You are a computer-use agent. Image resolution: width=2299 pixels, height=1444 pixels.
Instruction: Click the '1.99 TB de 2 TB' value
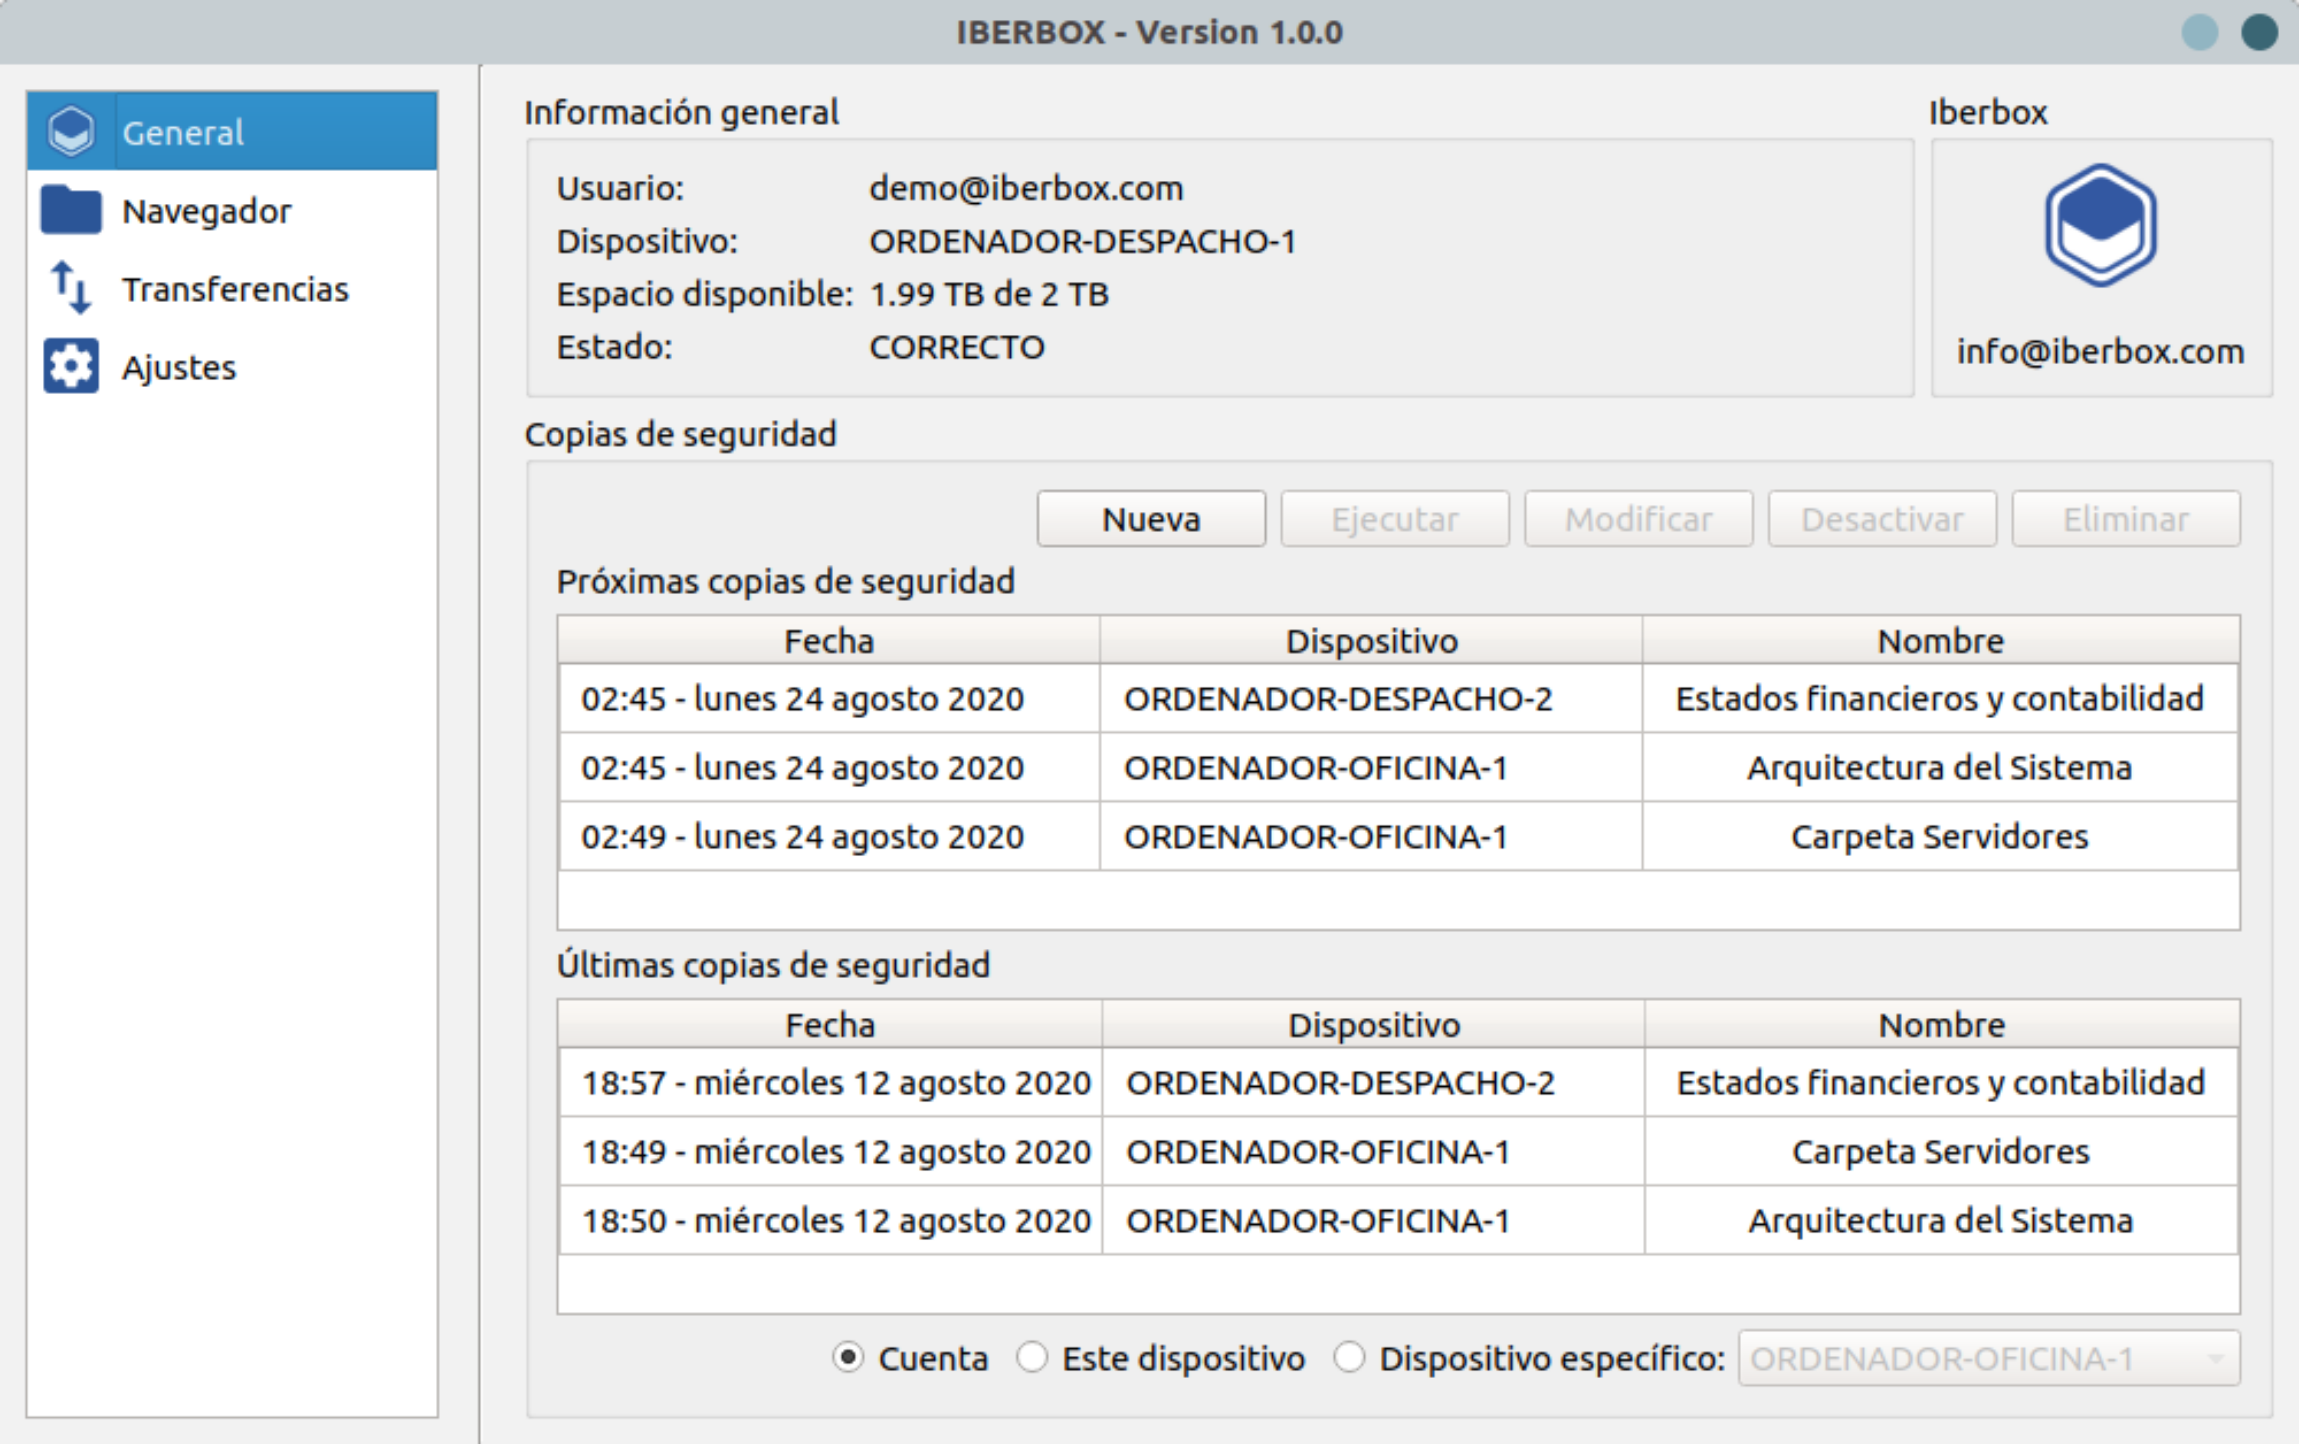989,294
